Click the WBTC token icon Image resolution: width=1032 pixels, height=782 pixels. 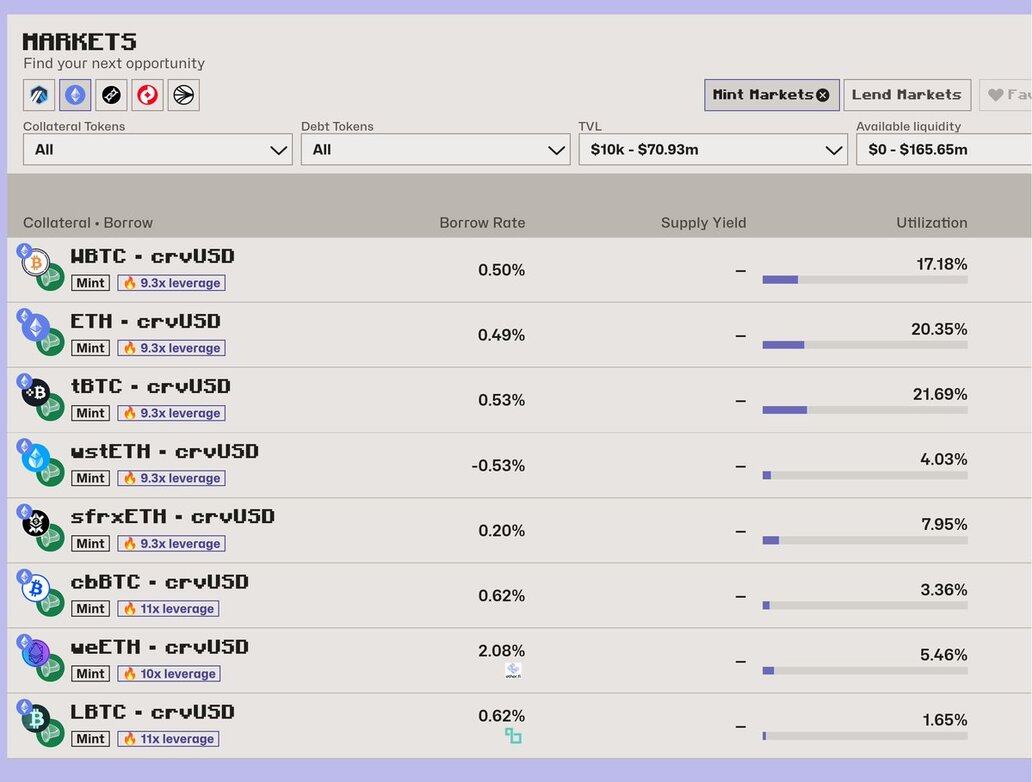(x=36, y=263)
